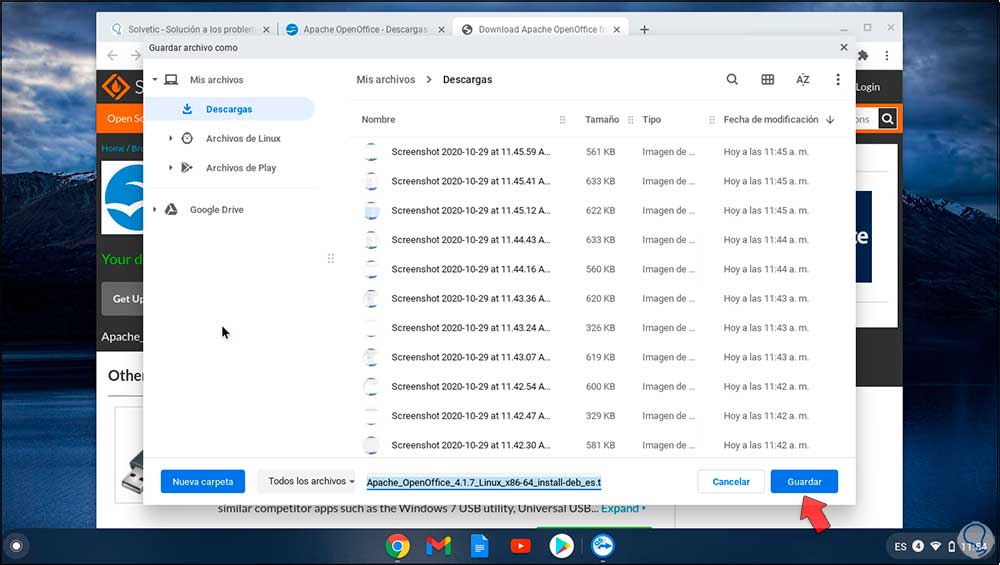Switch to Apache OpenOffice - Descargas tab
1000x565 pixels.
(364, 29)
